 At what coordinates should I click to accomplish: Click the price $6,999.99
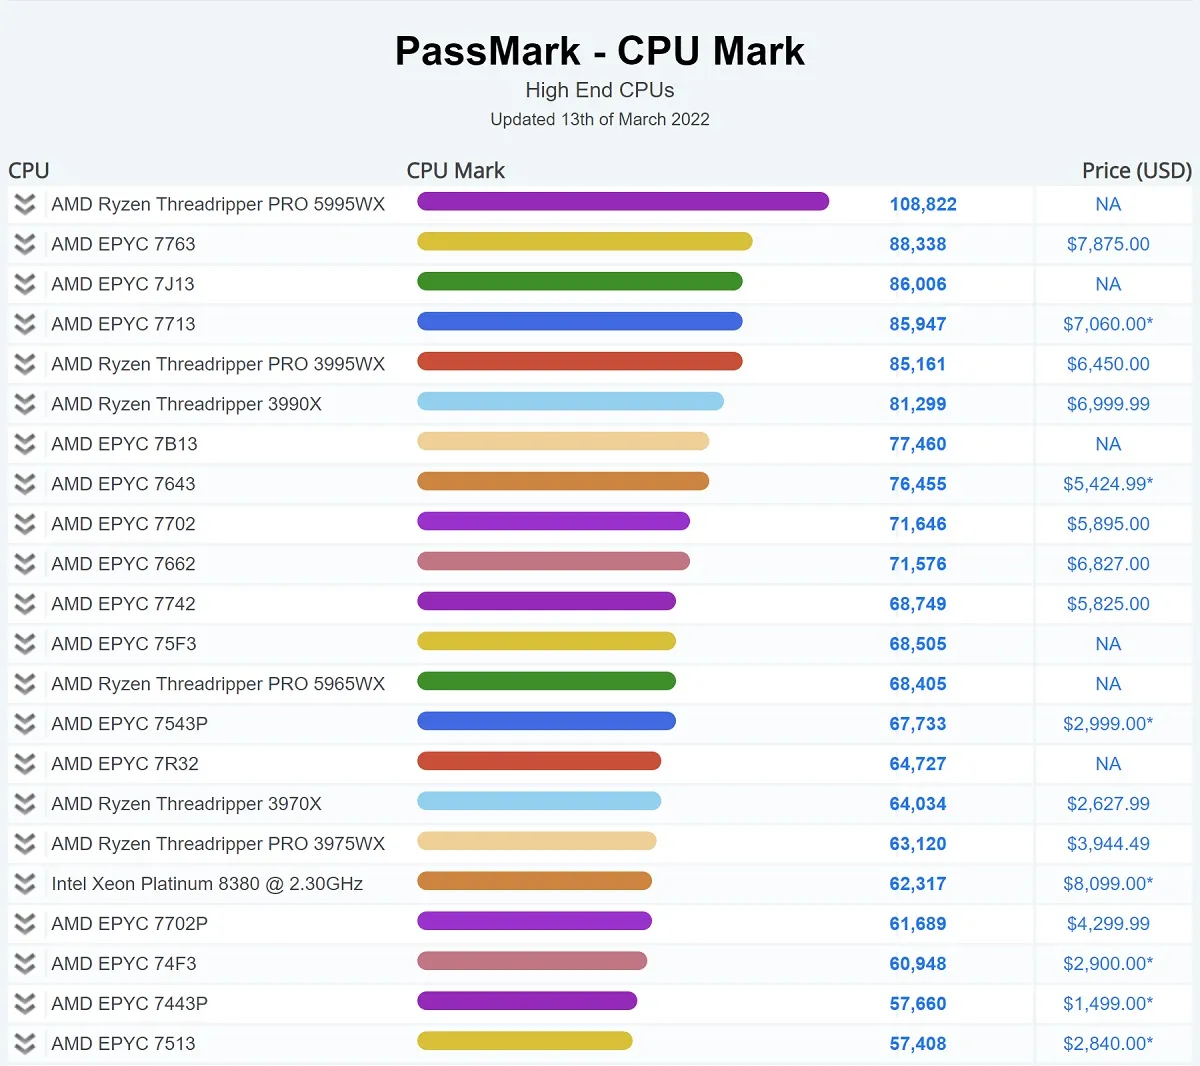point(1108,404)
